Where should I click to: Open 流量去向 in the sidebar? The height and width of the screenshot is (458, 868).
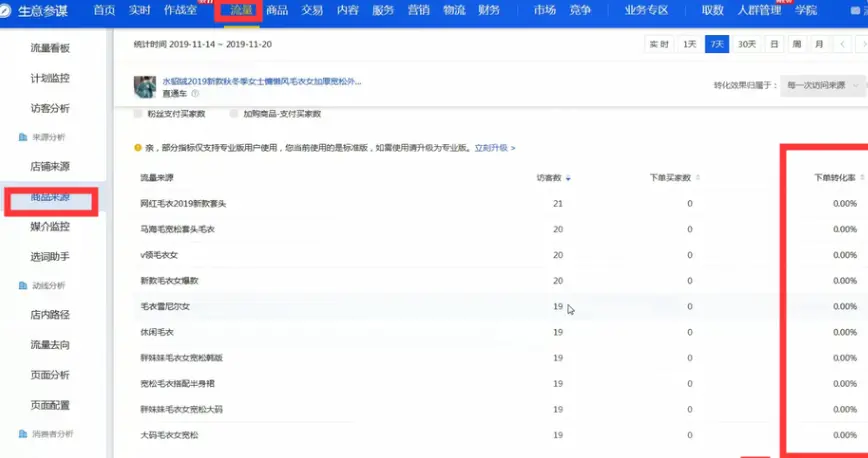click(50, 344)
